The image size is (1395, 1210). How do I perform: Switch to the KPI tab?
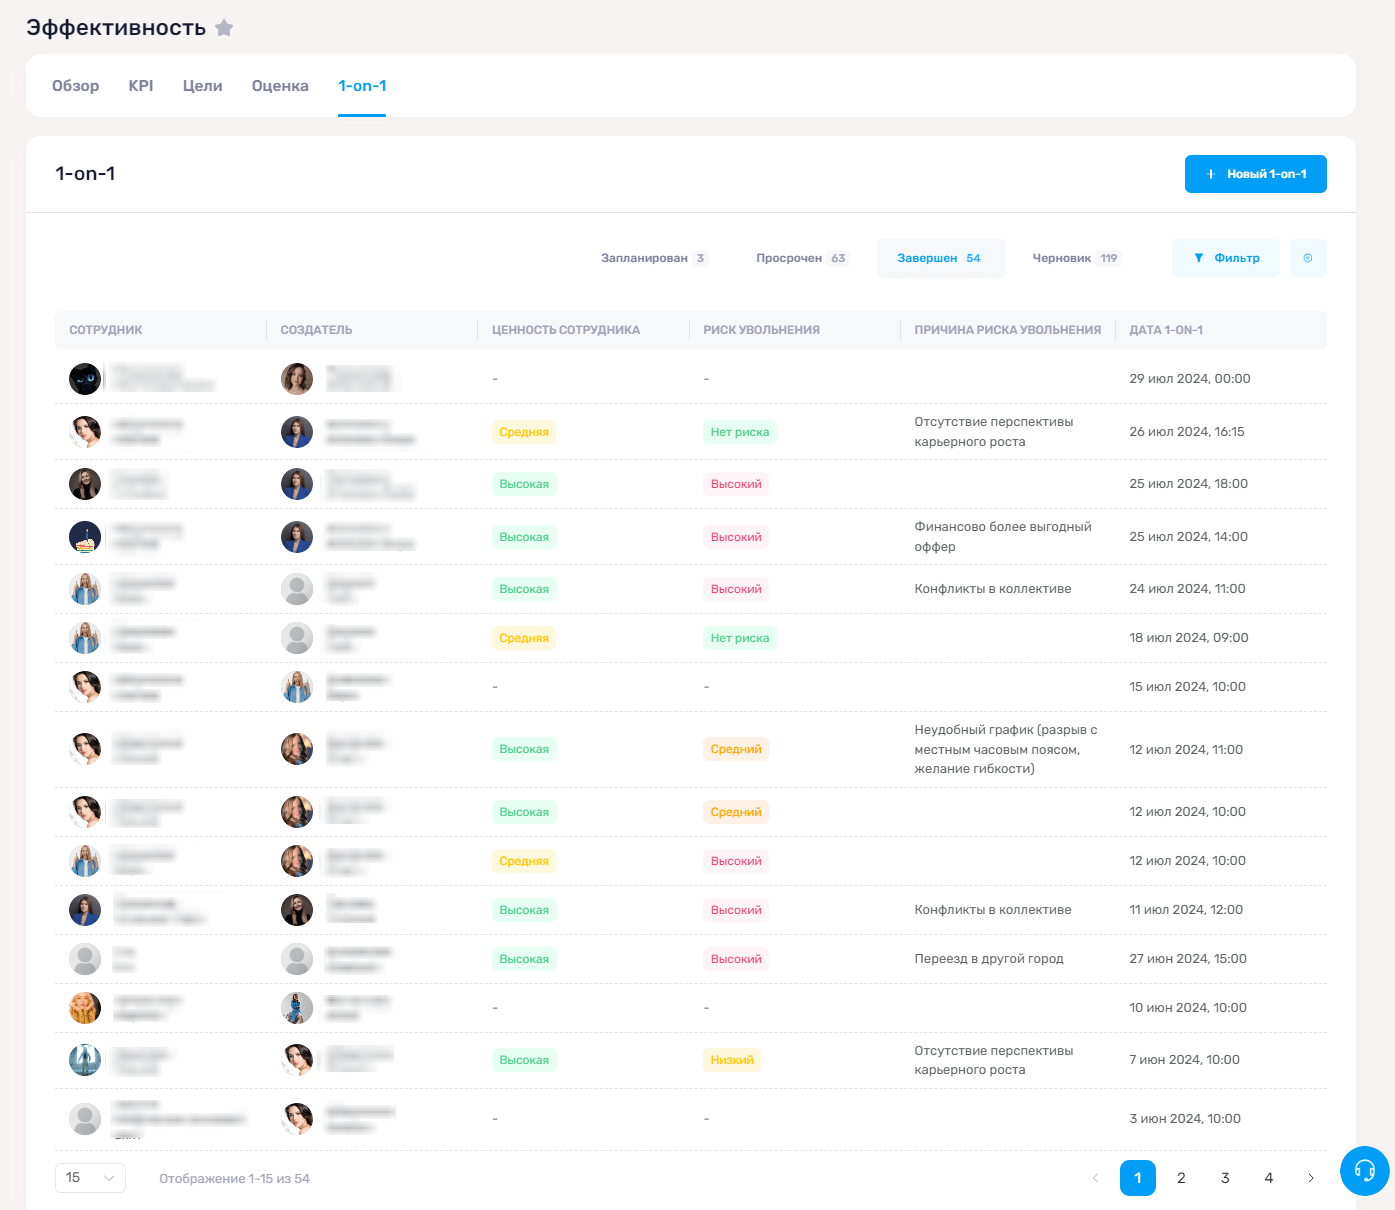point(141,86)
